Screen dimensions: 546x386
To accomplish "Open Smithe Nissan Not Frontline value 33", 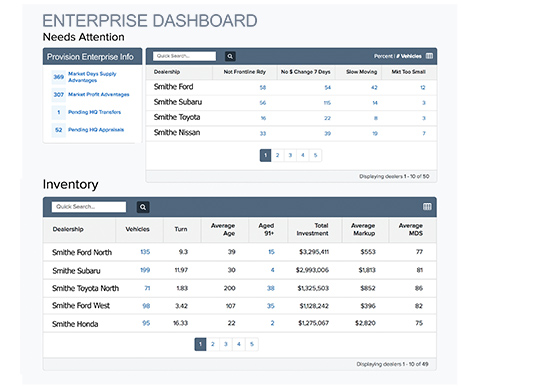I will tap(263, 134).
